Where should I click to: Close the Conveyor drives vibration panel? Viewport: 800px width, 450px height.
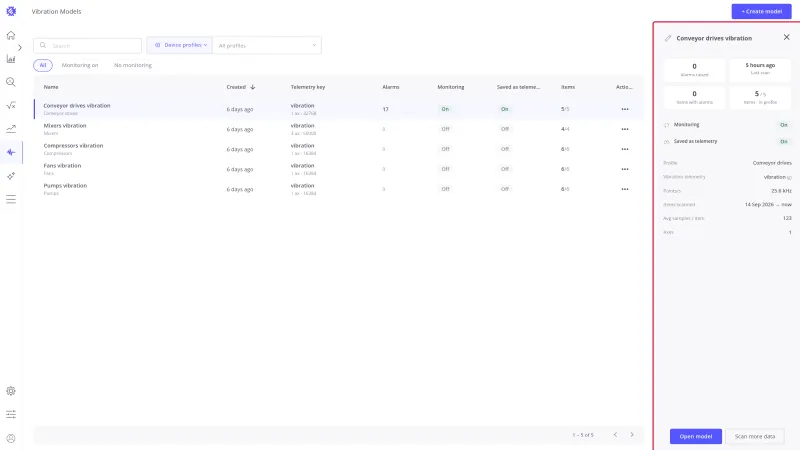786,37
